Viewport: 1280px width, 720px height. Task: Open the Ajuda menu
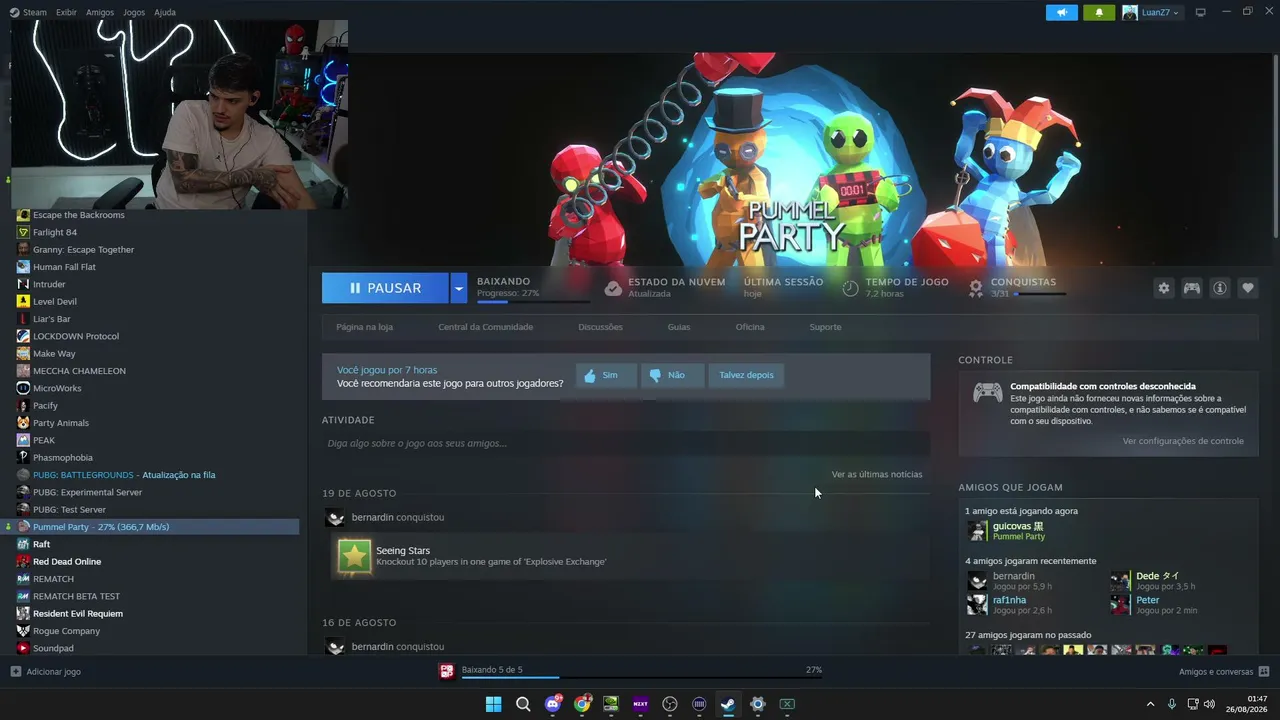[x=165, y=12]
